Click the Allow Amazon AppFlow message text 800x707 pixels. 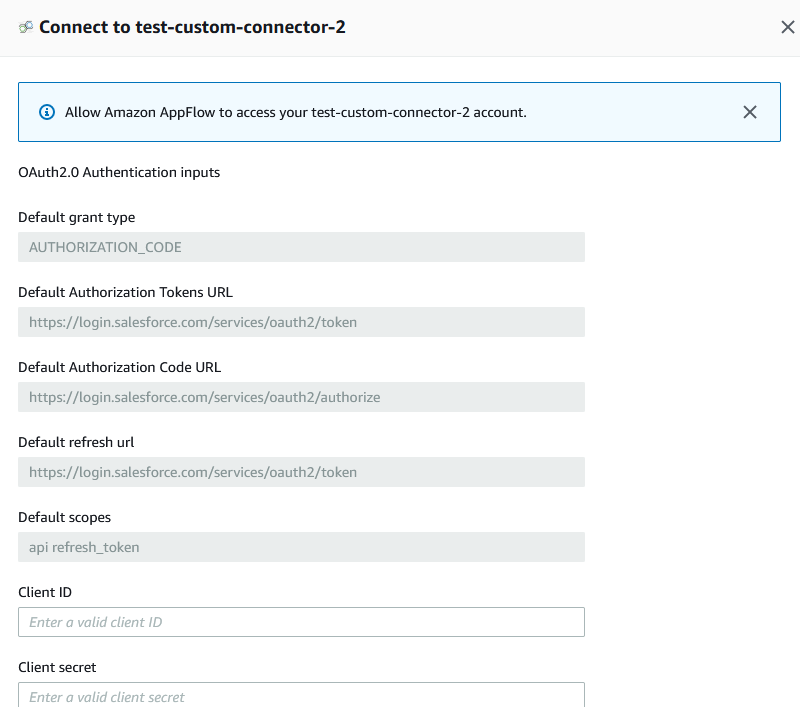(295, 112)
